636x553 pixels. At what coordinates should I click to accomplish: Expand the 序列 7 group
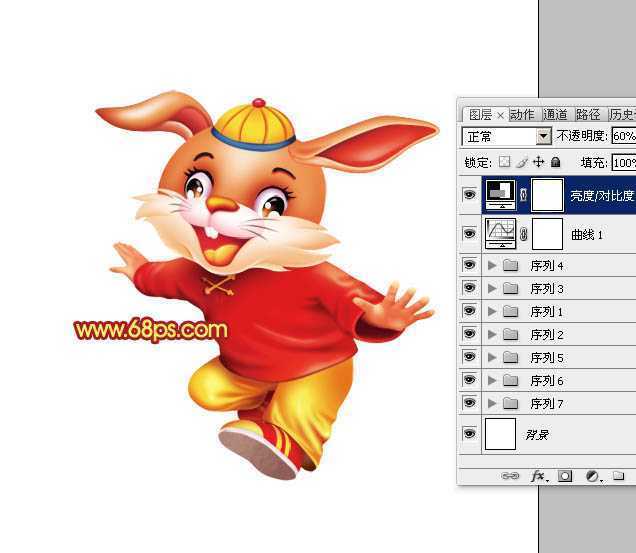pyautogui.click(x=492, y=404)
